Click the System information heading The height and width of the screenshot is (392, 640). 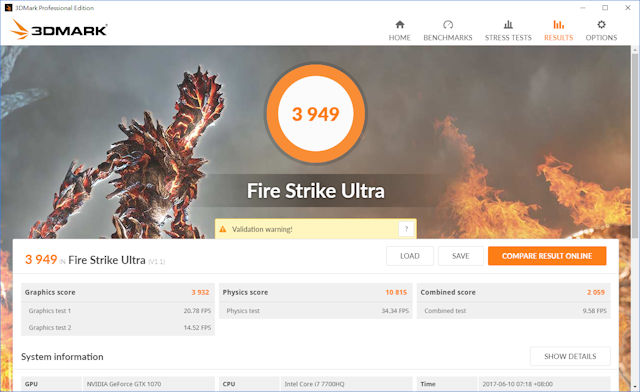pyautogui.click(x=62, y=356)
